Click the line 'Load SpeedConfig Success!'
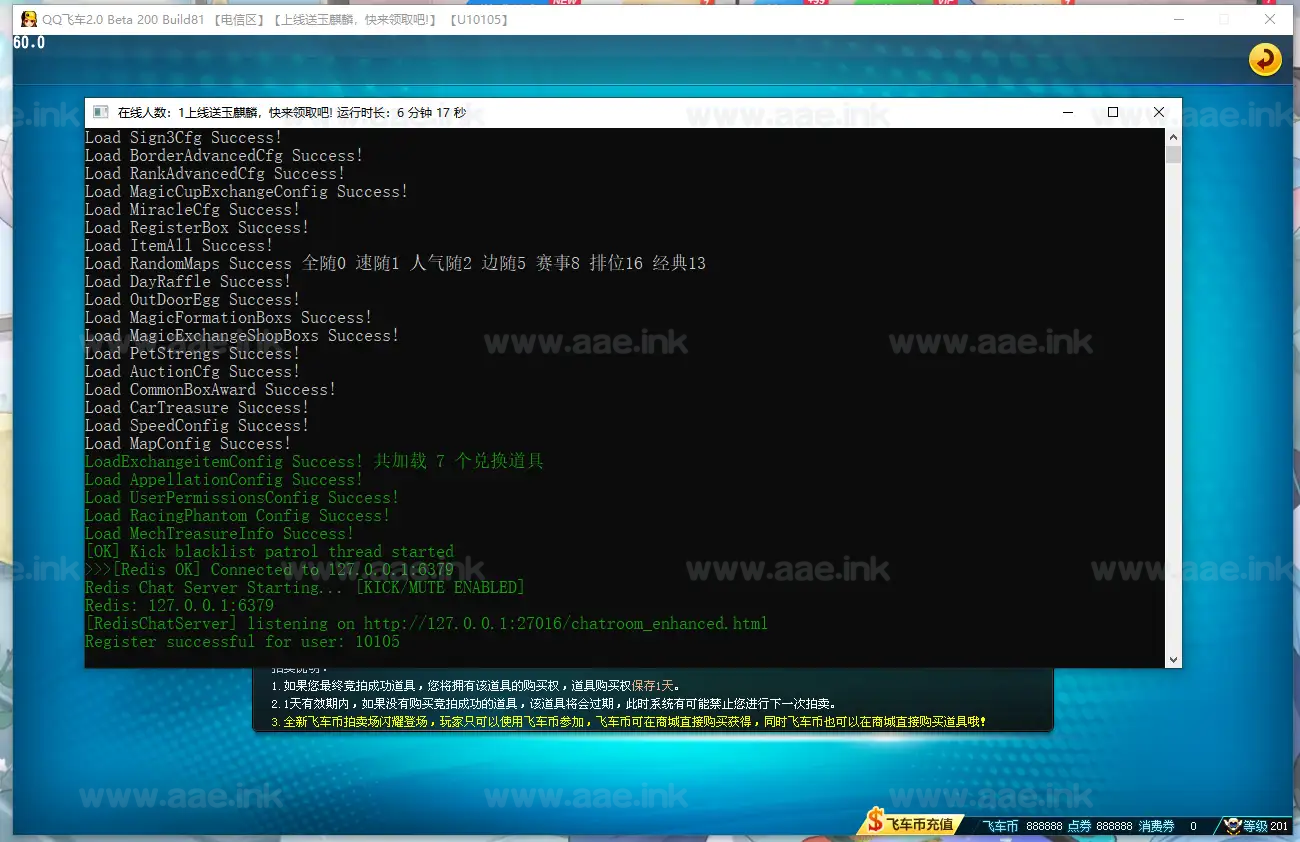 pyautogui.click(x=197, y=426)
